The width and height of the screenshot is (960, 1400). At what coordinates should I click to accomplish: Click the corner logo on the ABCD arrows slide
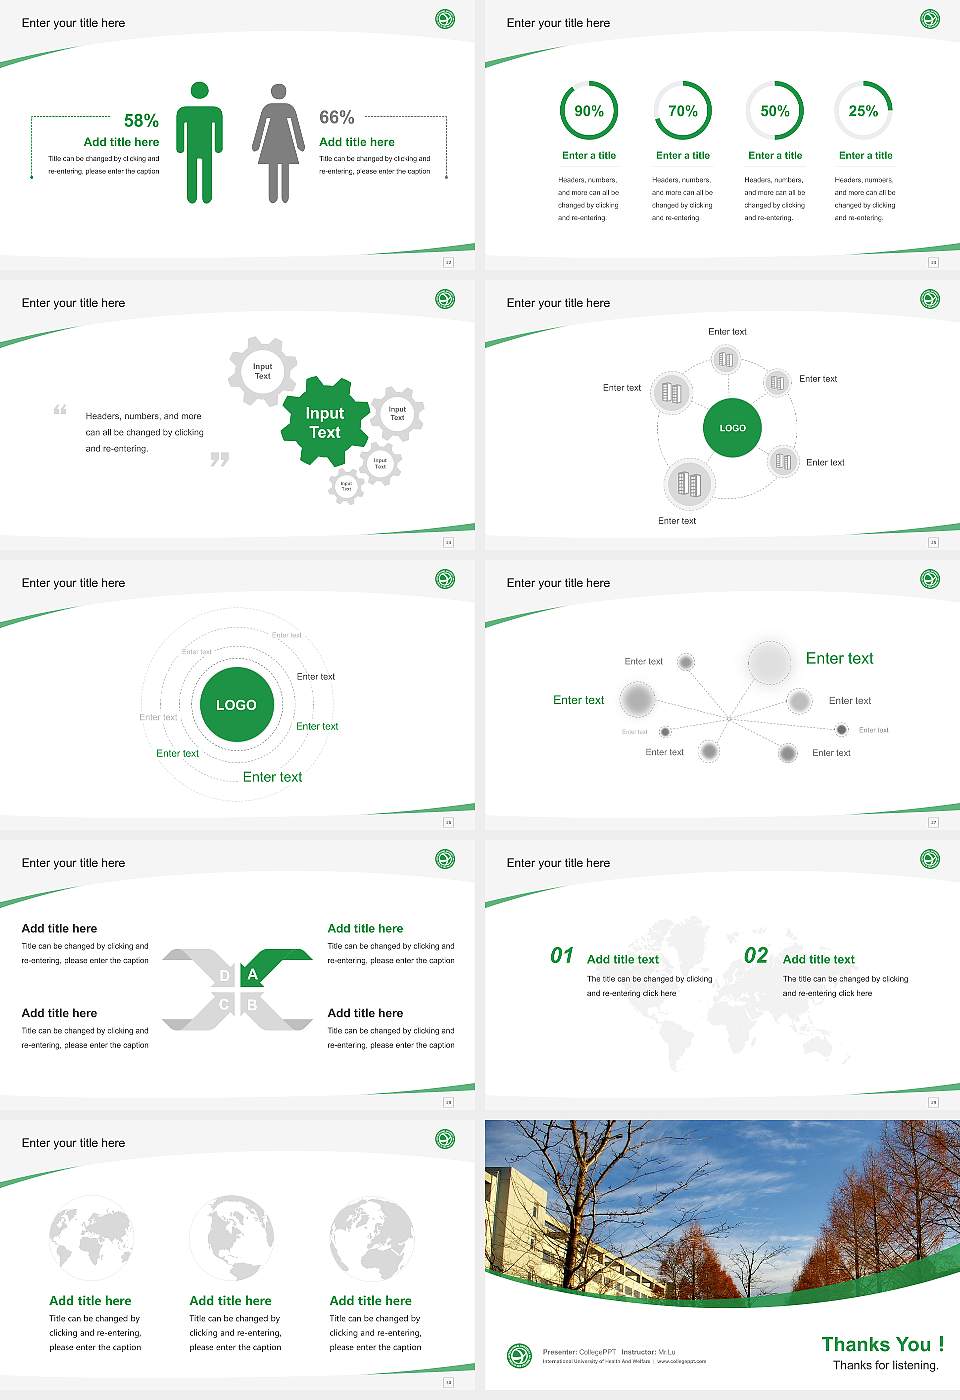445,858
